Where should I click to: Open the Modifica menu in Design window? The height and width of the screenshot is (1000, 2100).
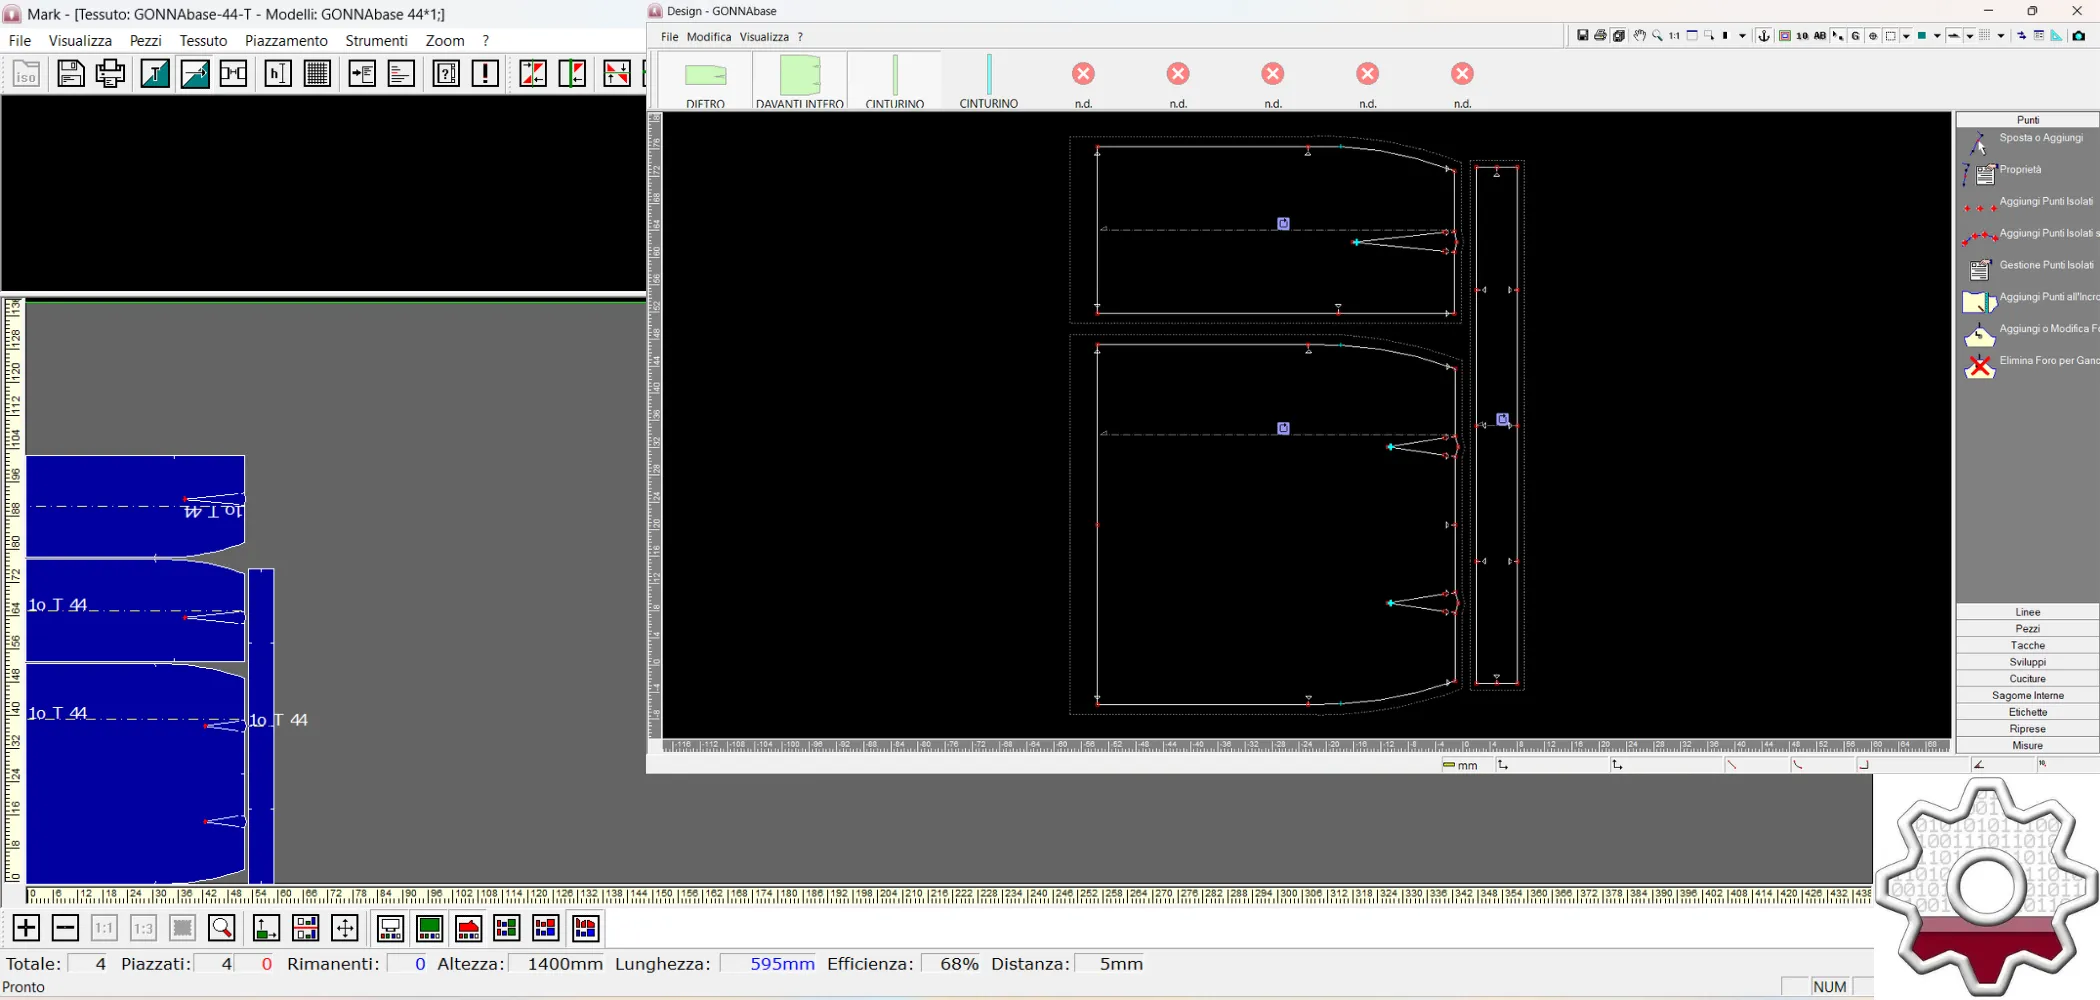[x=709, y=36]
